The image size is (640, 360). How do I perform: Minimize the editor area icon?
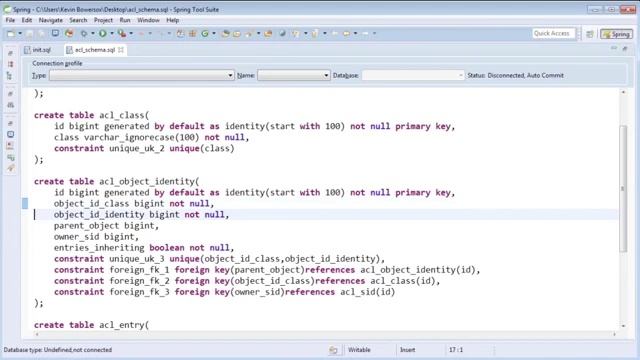click(x=614, y=49)
